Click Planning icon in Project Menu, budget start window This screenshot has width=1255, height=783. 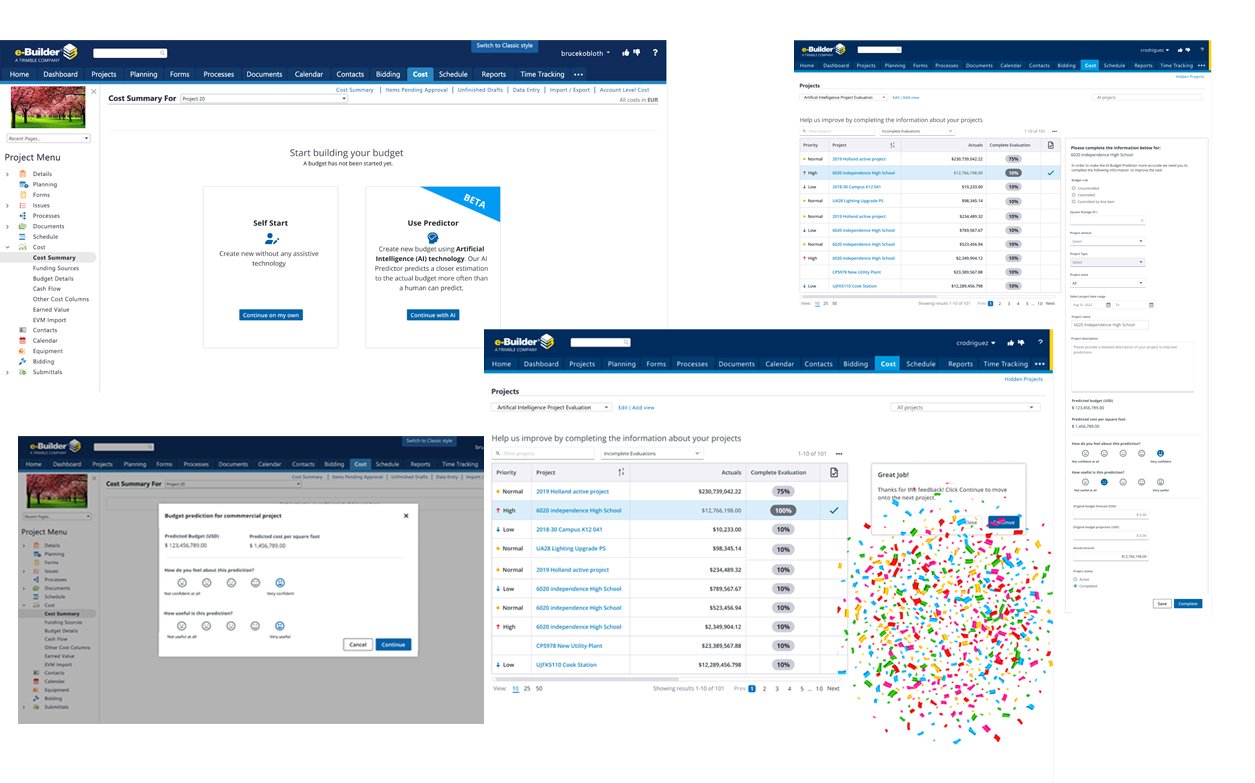(x=23, y=184)
